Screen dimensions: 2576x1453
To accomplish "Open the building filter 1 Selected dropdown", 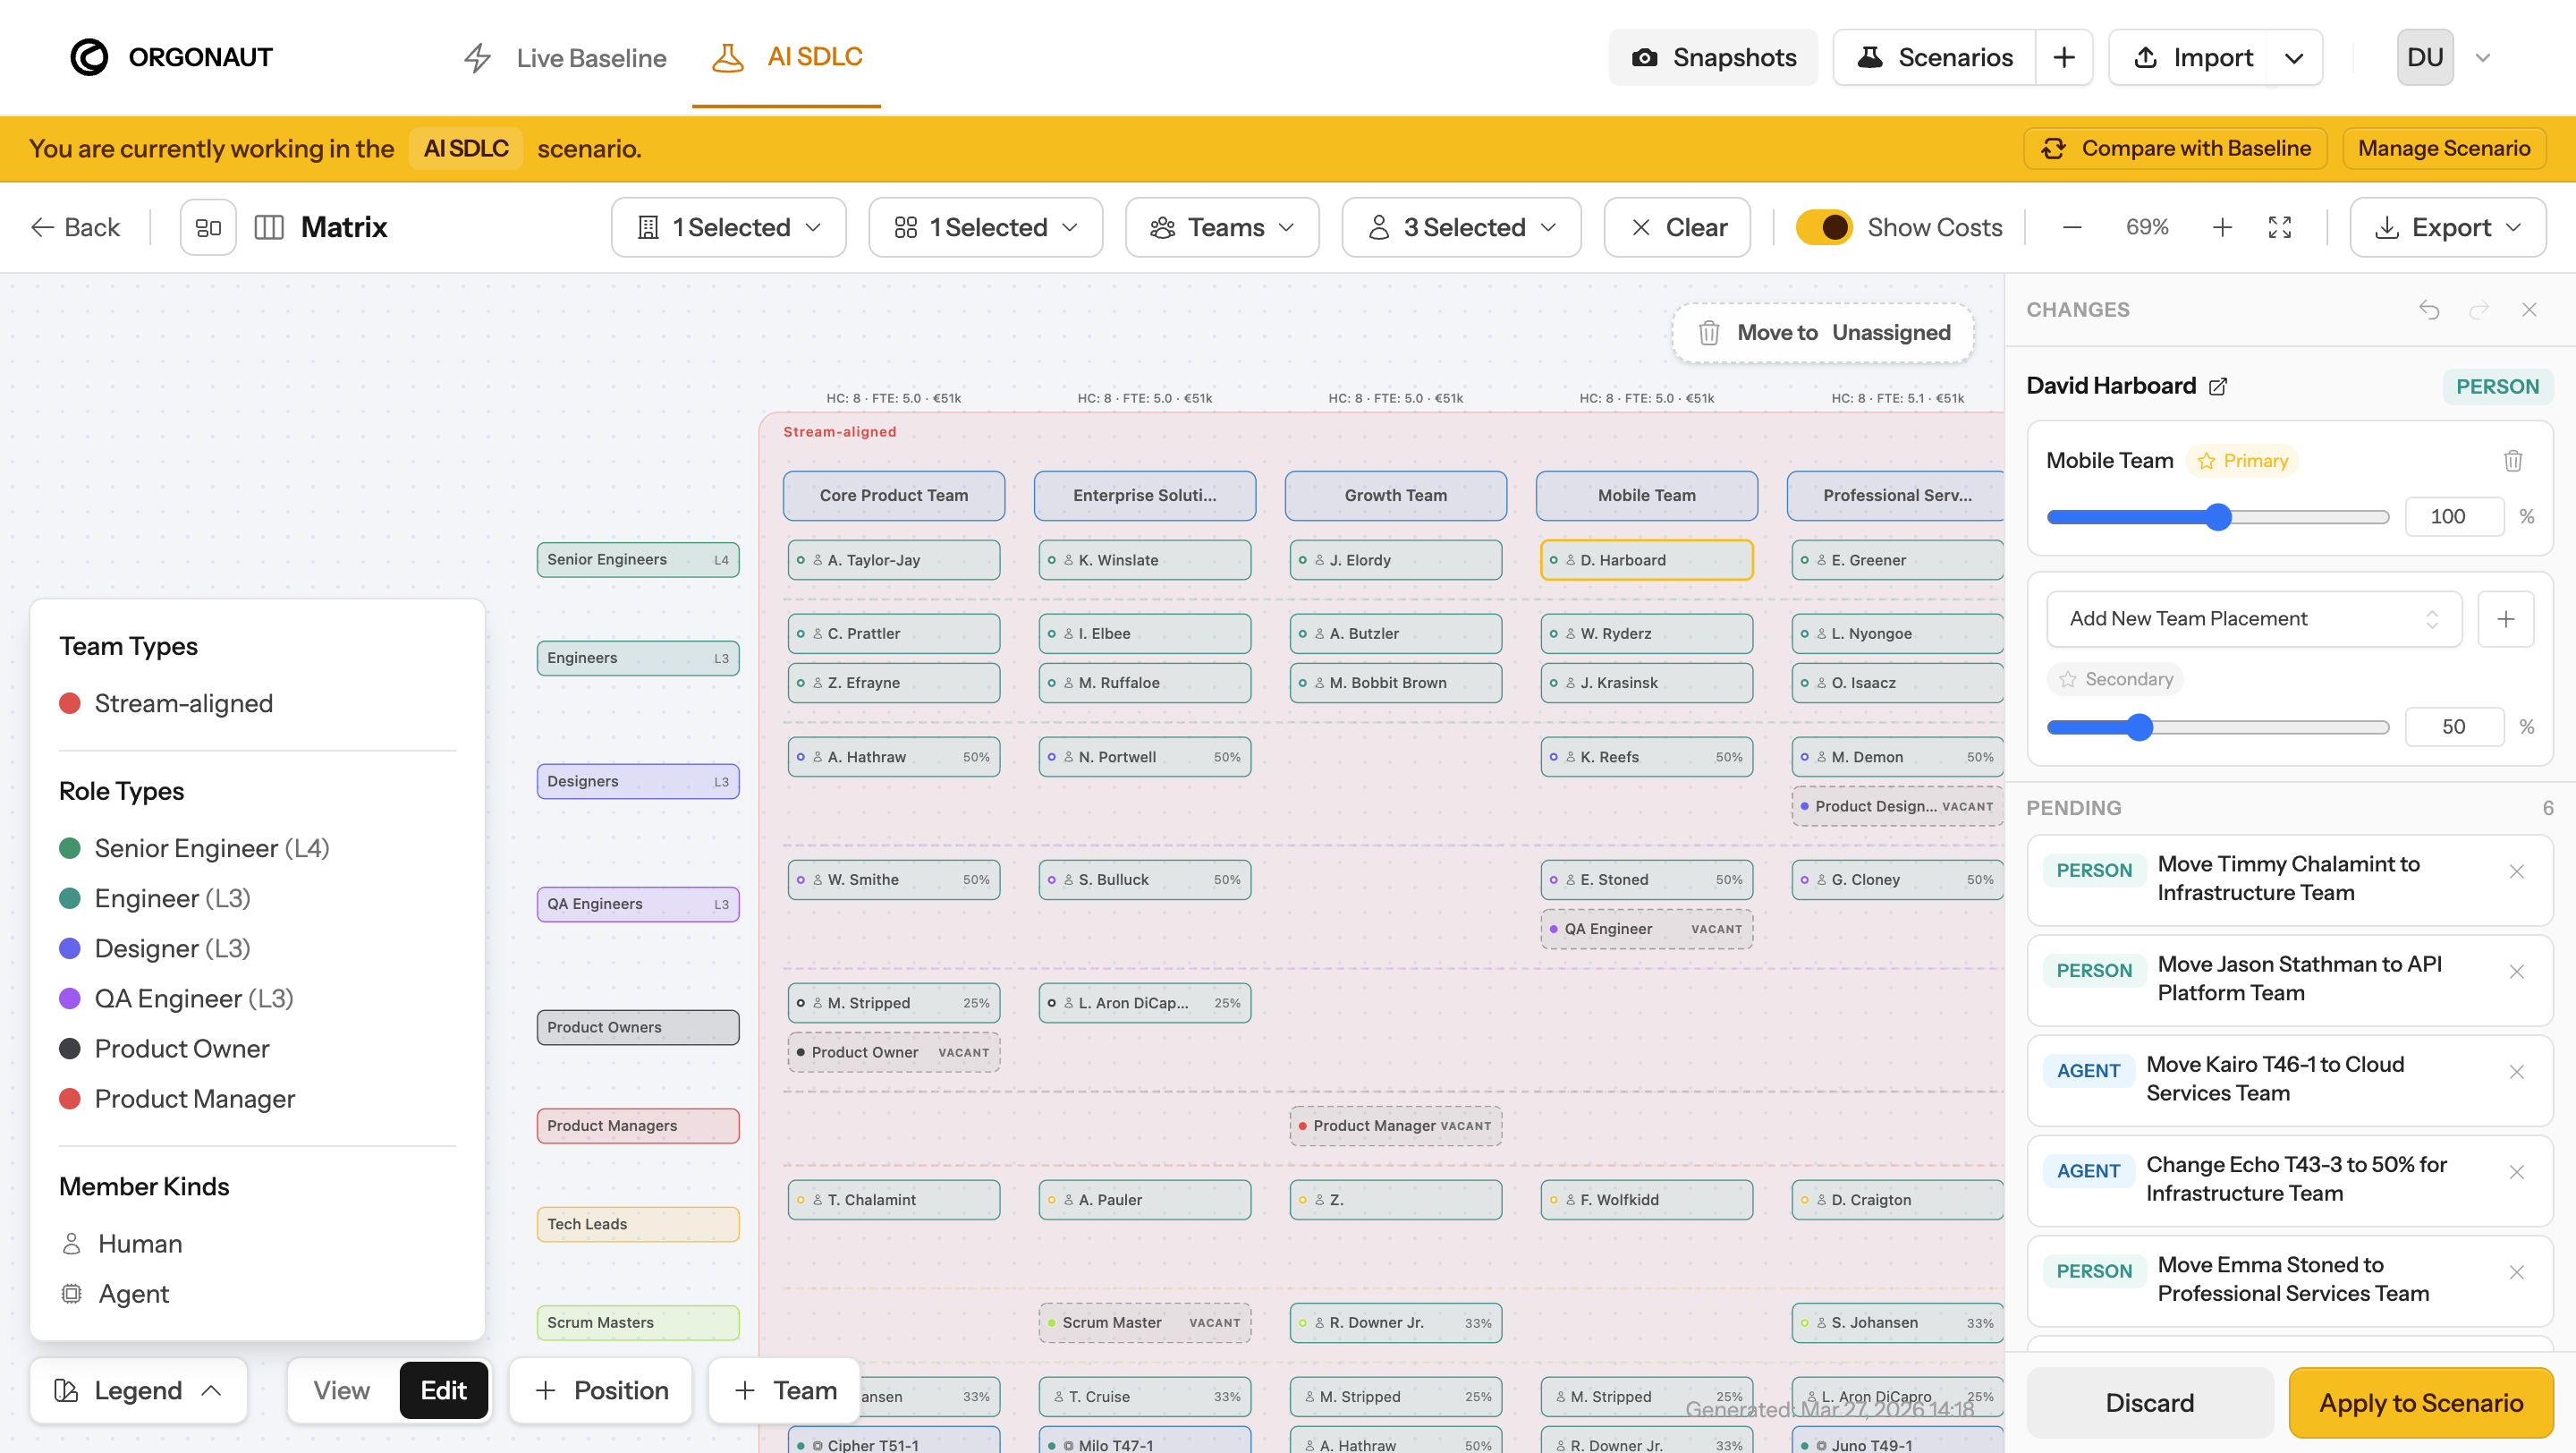I will (x=728, y=228).
